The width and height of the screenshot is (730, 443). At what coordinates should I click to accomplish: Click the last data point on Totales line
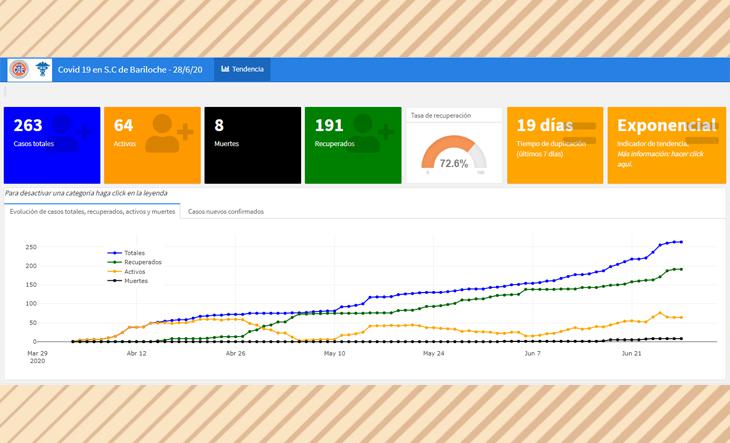(x=681, y=242)
